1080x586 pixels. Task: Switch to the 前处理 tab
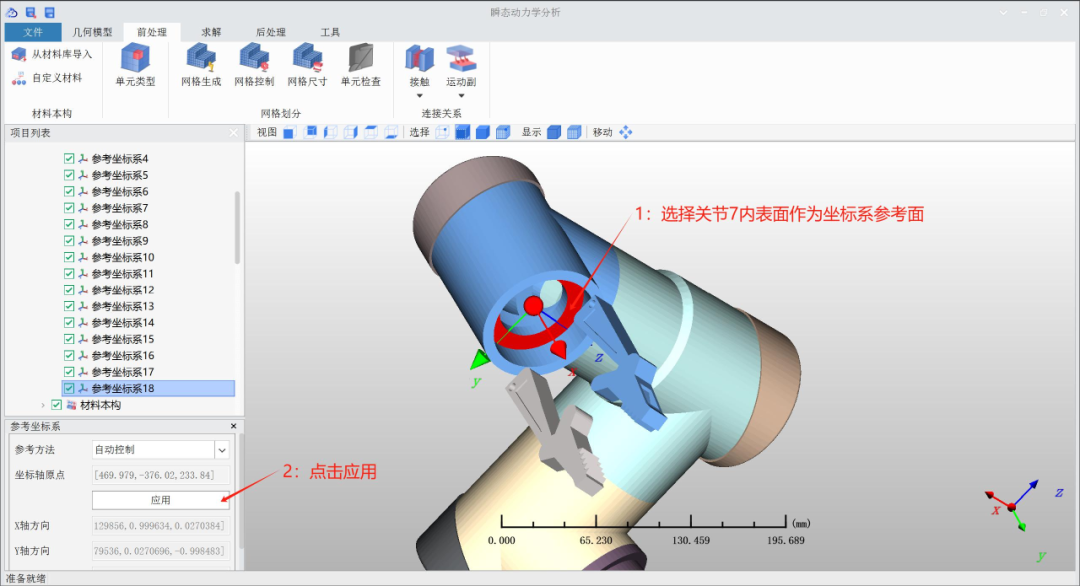(152, 32)
